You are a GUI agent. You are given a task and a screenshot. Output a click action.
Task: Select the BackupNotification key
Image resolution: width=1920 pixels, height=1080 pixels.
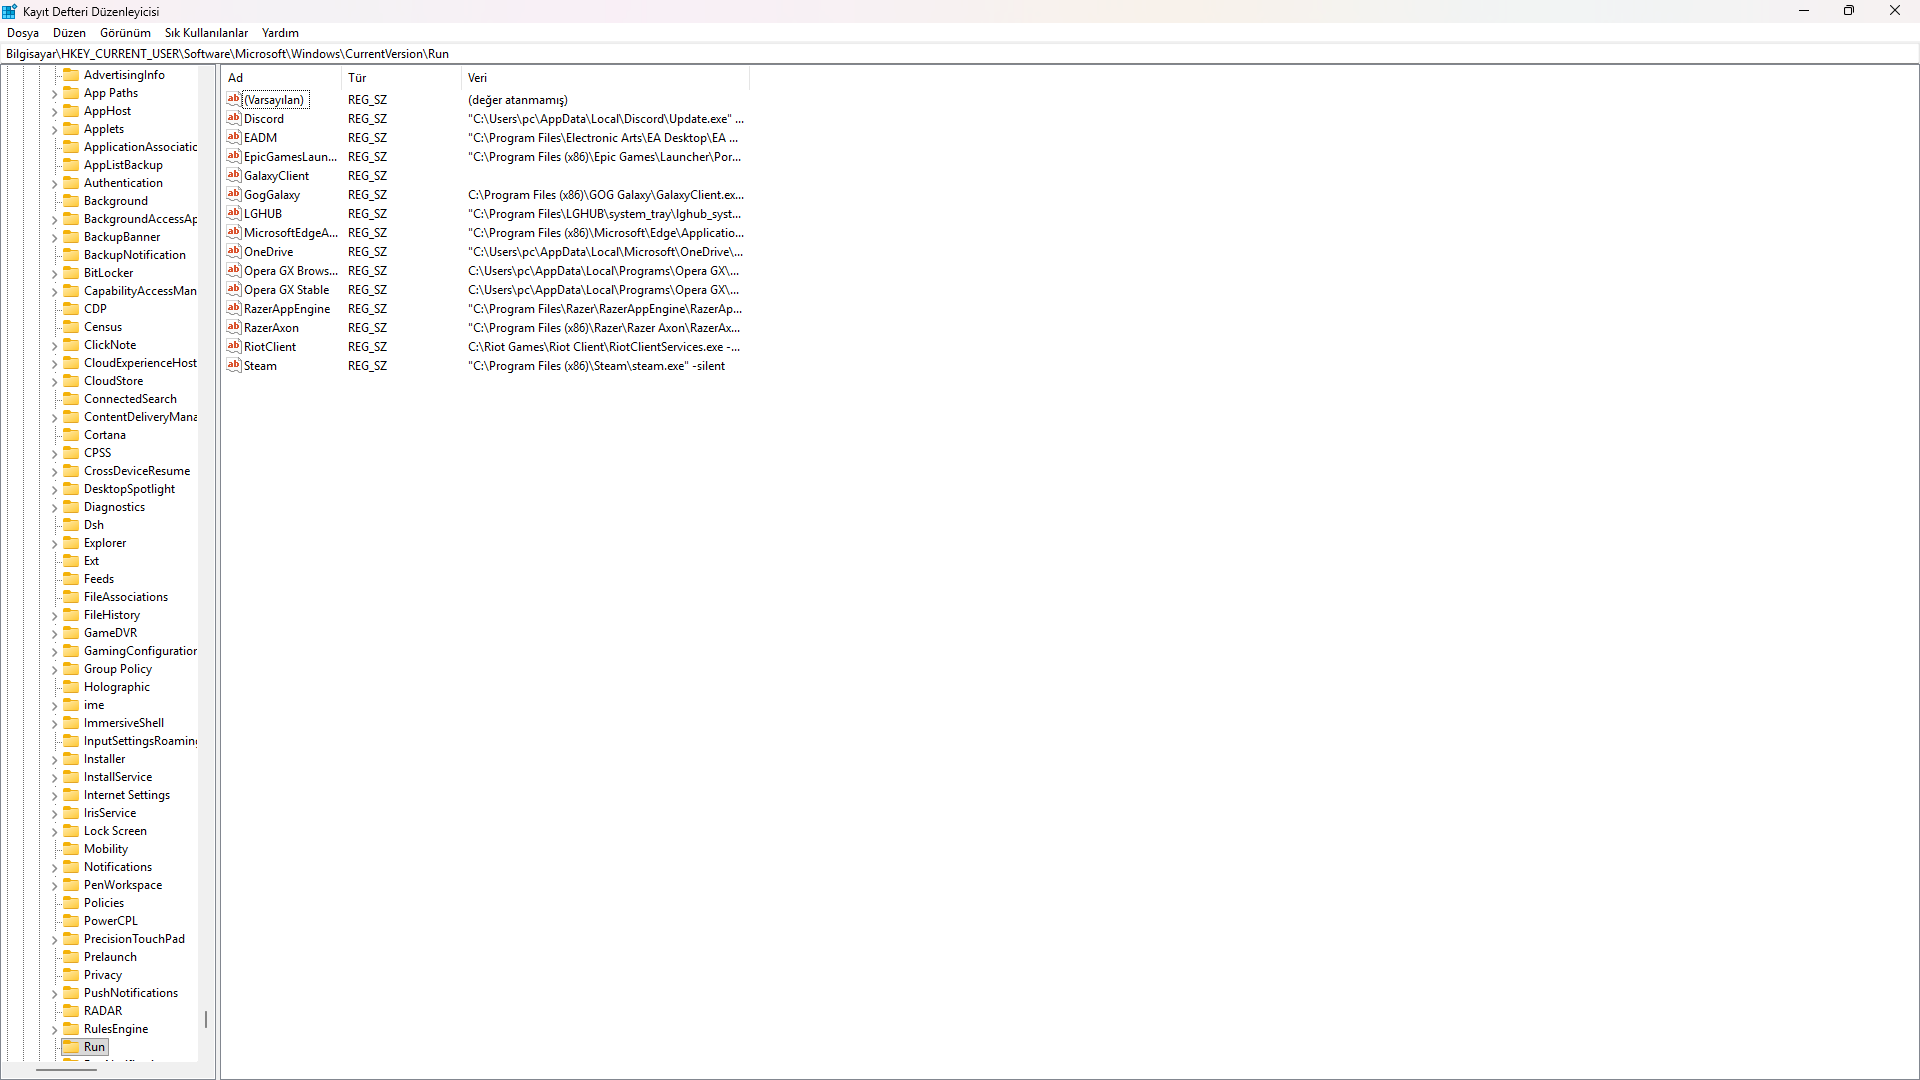[x=134, y=255]
